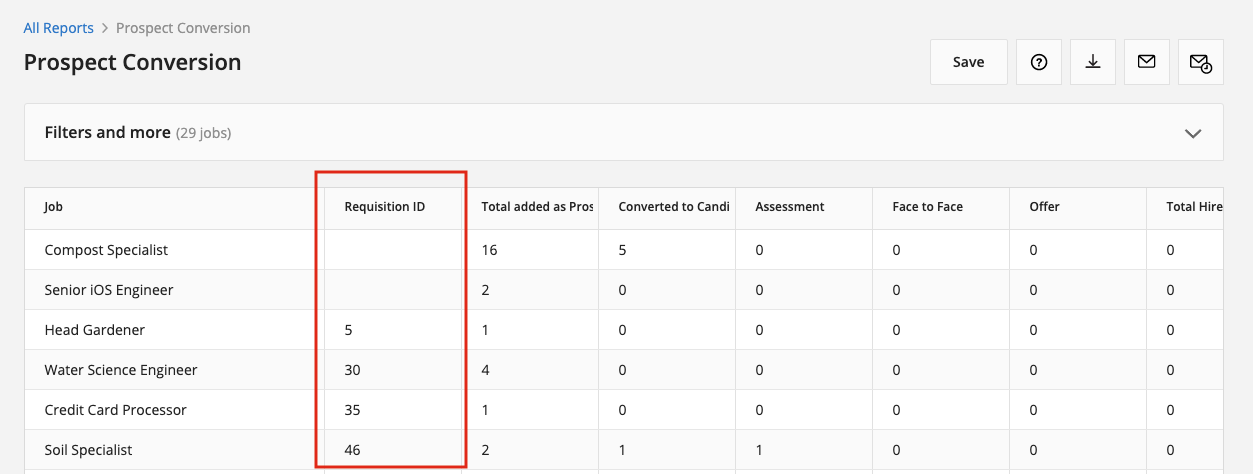Click the help question mark icon
Image resolution: width=1253 pixels, height=474 pixels.
1039,62
